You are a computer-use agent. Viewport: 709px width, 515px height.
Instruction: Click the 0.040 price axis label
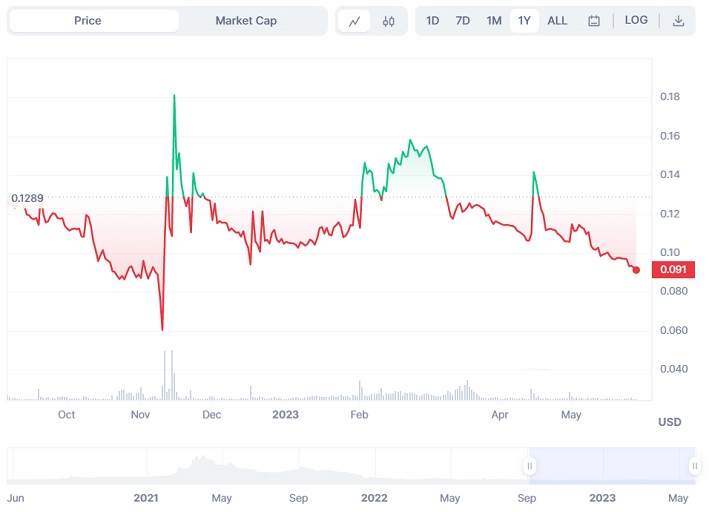tap(674, 369)
